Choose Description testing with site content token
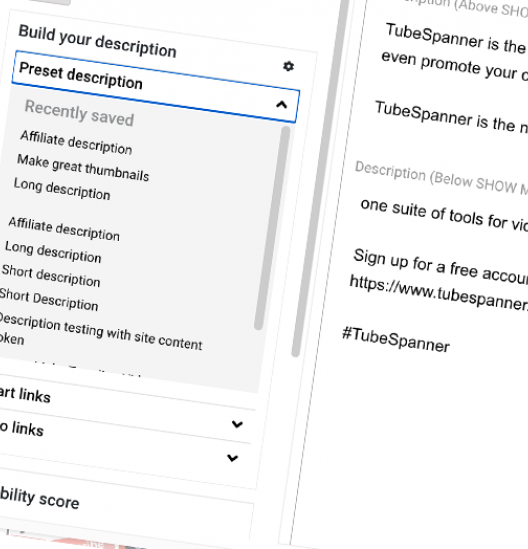The height and width of the screenshot is (549, 528). tap(101, 334)
